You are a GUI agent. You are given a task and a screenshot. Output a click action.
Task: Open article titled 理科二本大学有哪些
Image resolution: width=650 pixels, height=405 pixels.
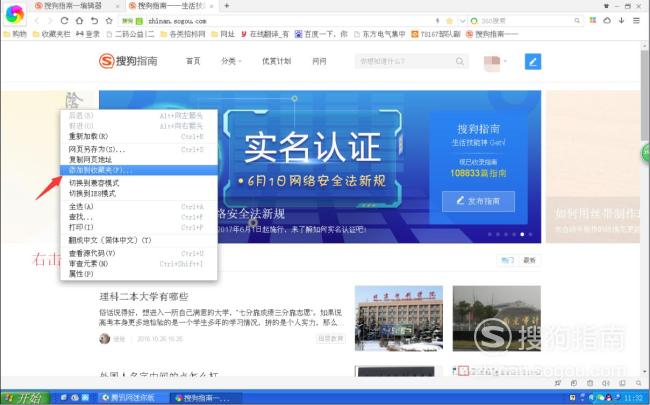144,296
